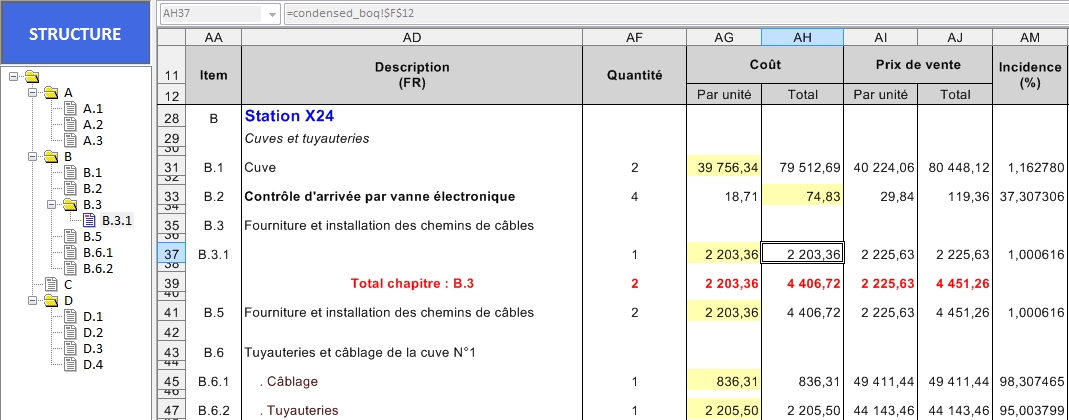Open the cell name box dropdown arrow

(x=273, y=14)
